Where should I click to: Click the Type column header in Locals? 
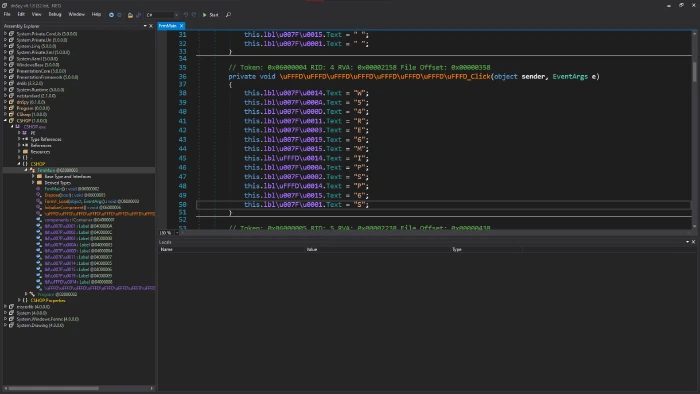(457, 249)
